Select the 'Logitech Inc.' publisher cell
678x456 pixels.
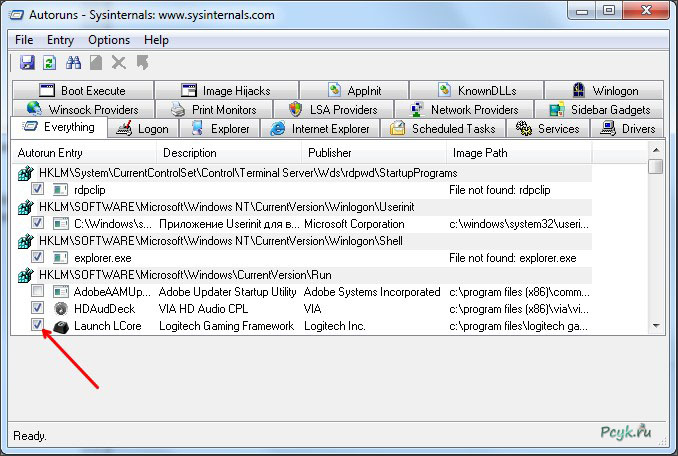point(335,326)
